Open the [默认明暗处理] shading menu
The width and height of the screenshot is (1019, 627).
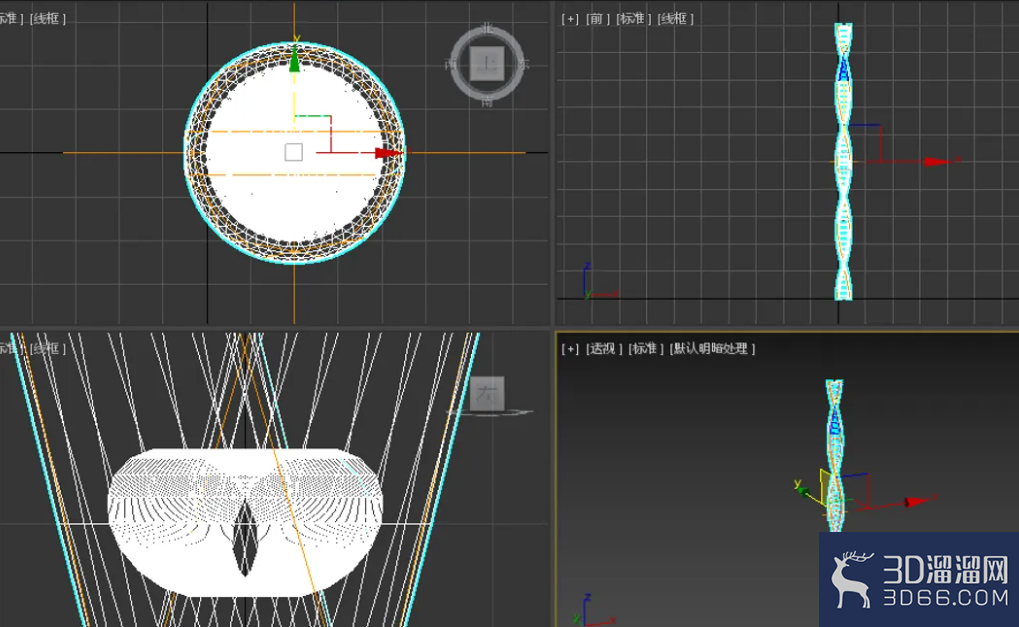[x=712, y=349]
